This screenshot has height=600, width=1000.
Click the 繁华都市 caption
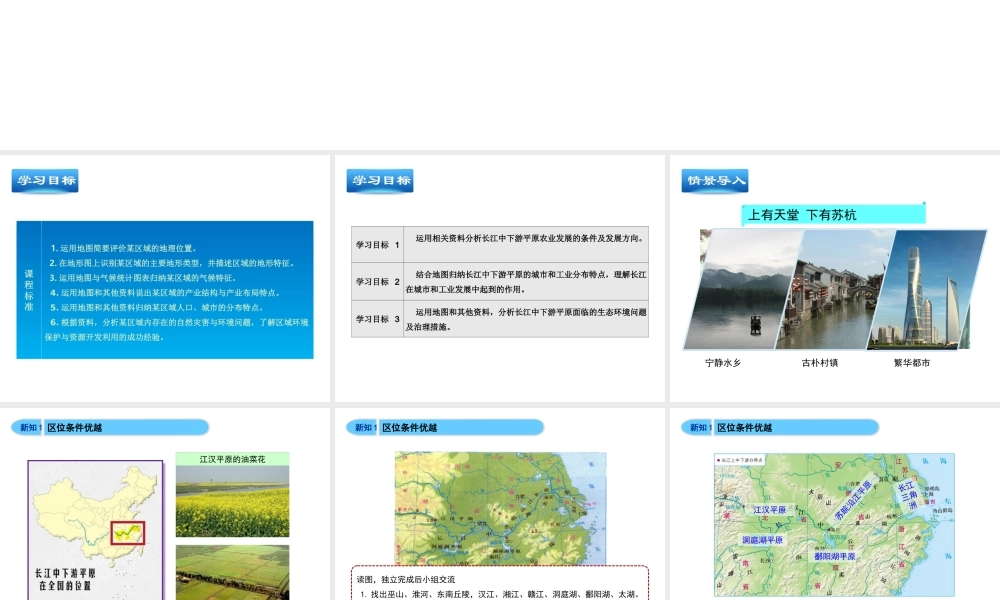911,363
